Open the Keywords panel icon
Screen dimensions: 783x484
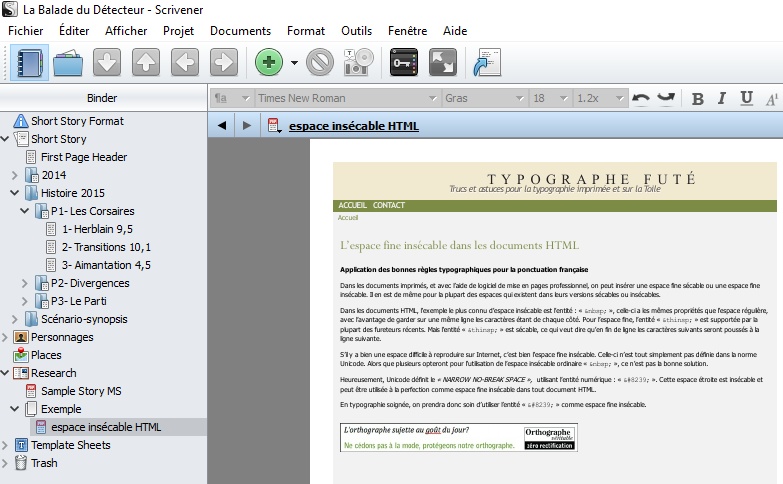coord(403,62)
